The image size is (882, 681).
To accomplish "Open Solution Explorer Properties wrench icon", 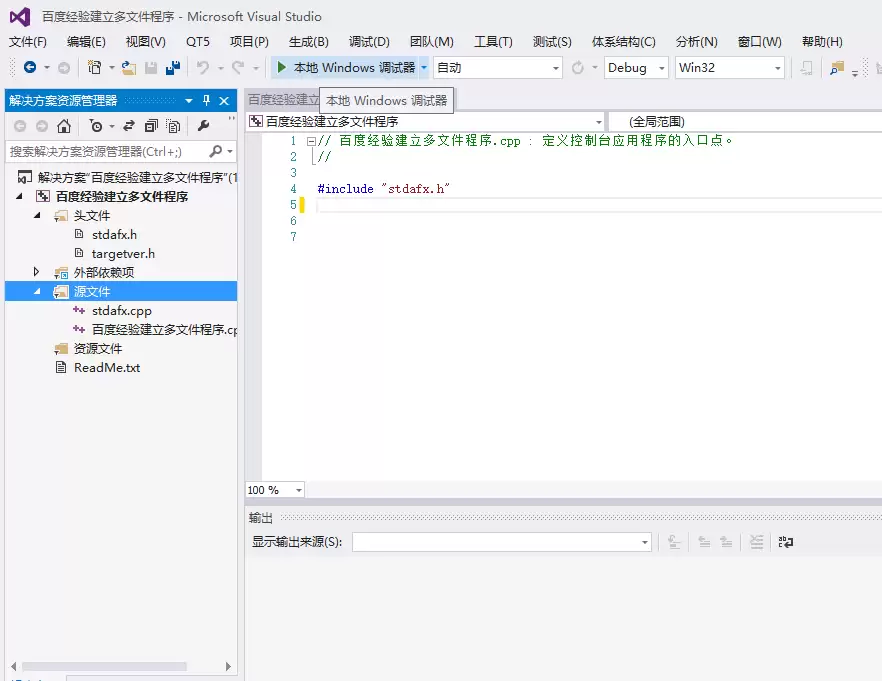I will pyautogui.click(x=203, y=125).
